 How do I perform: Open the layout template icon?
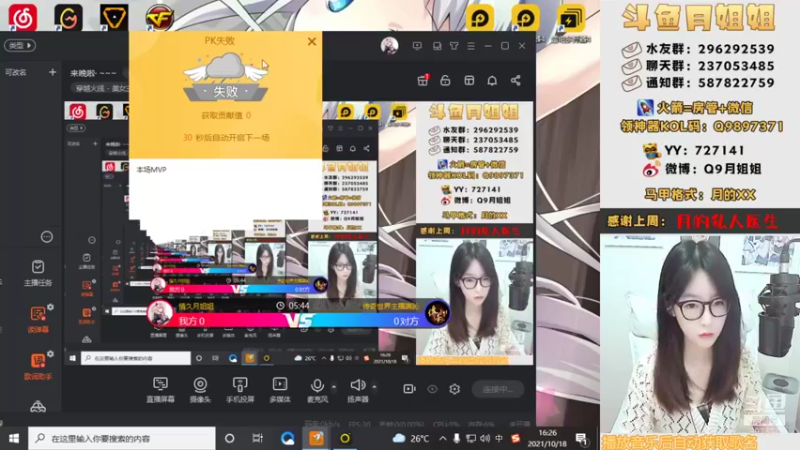point(469,81)
